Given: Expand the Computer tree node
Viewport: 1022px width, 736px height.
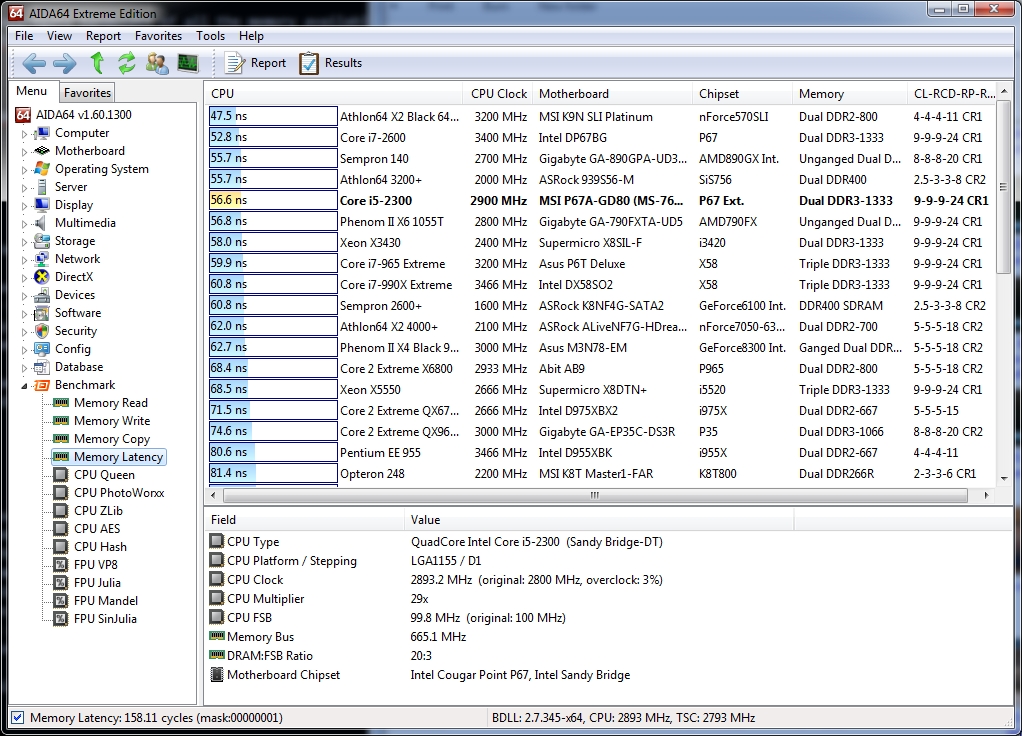Looking at the screenshot, I should pos(25,134).
